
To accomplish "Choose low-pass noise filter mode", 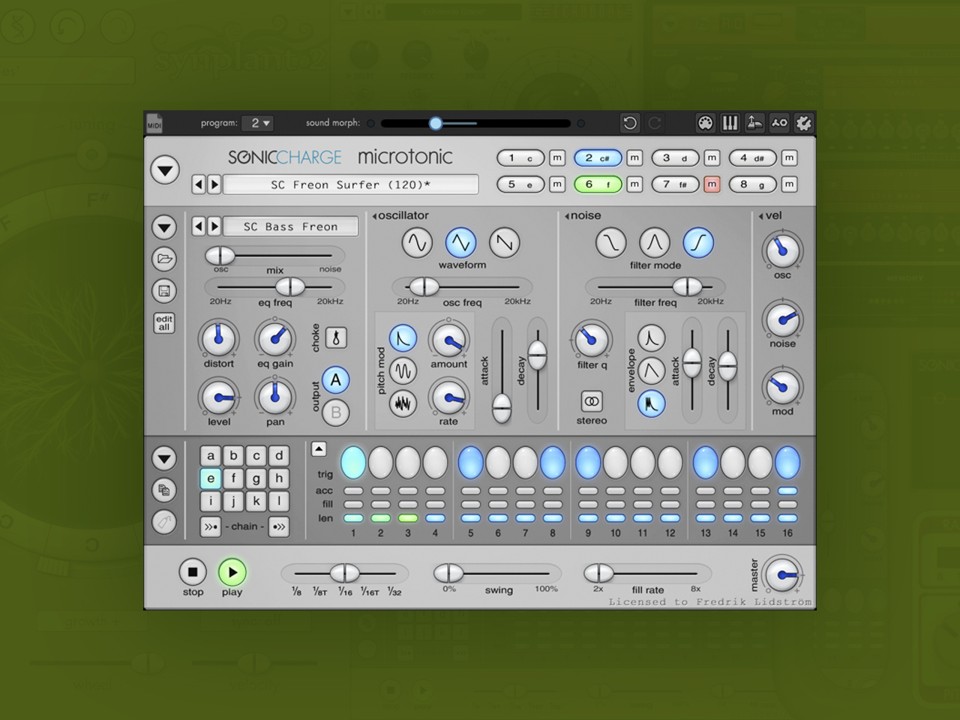I will click(611, 242).
